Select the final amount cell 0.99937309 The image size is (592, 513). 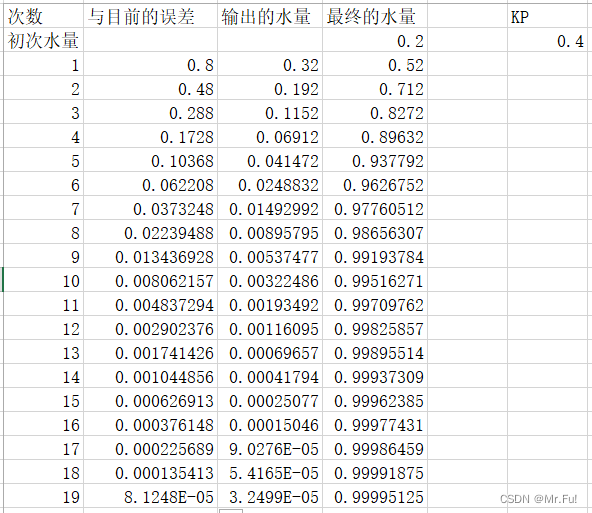coord(375,376)
